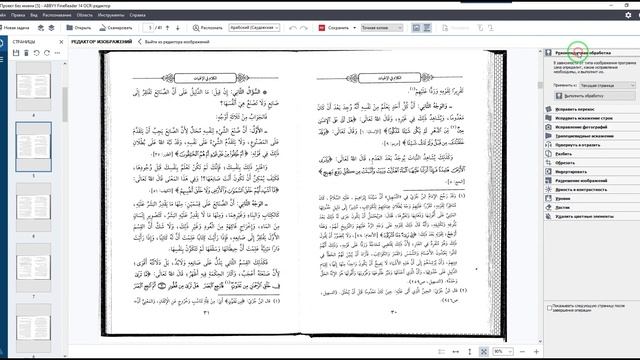Open the document layout mode dropdown (Точная копия)
This screenshot has height=360, width=640.
[382, 28]
